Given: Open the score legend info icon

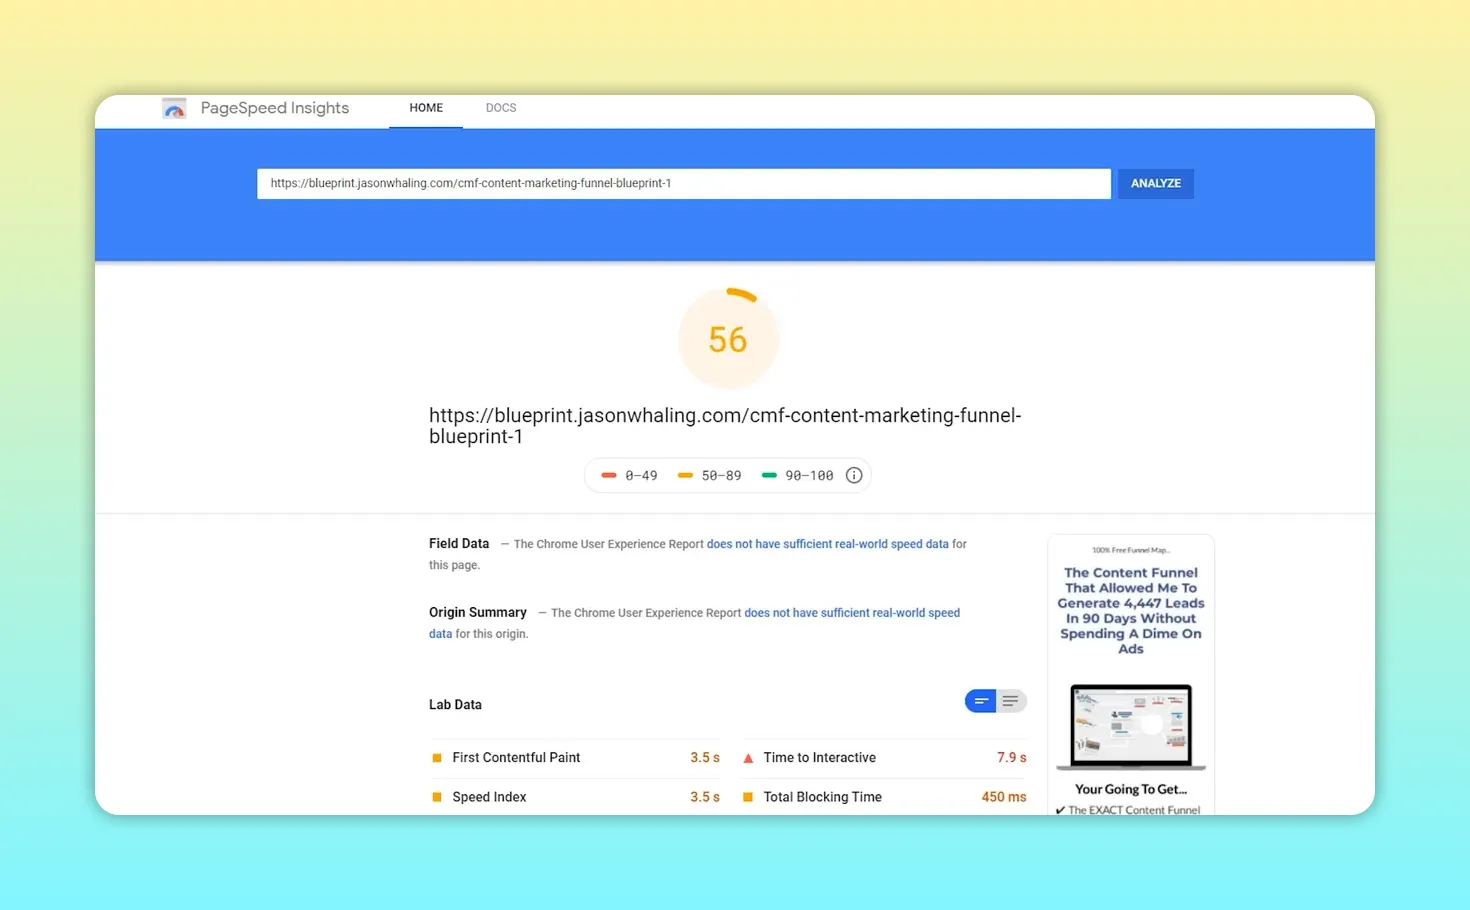Looking at the screenshot, I should point(854,475).
